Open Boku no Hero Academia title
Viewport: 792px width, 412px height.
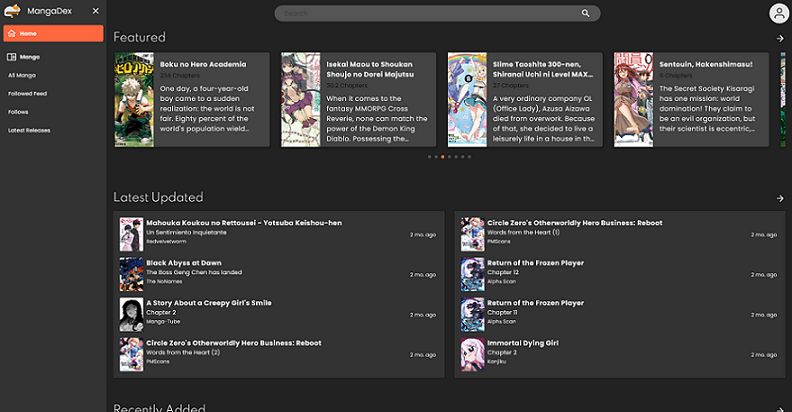pos(203,64)
